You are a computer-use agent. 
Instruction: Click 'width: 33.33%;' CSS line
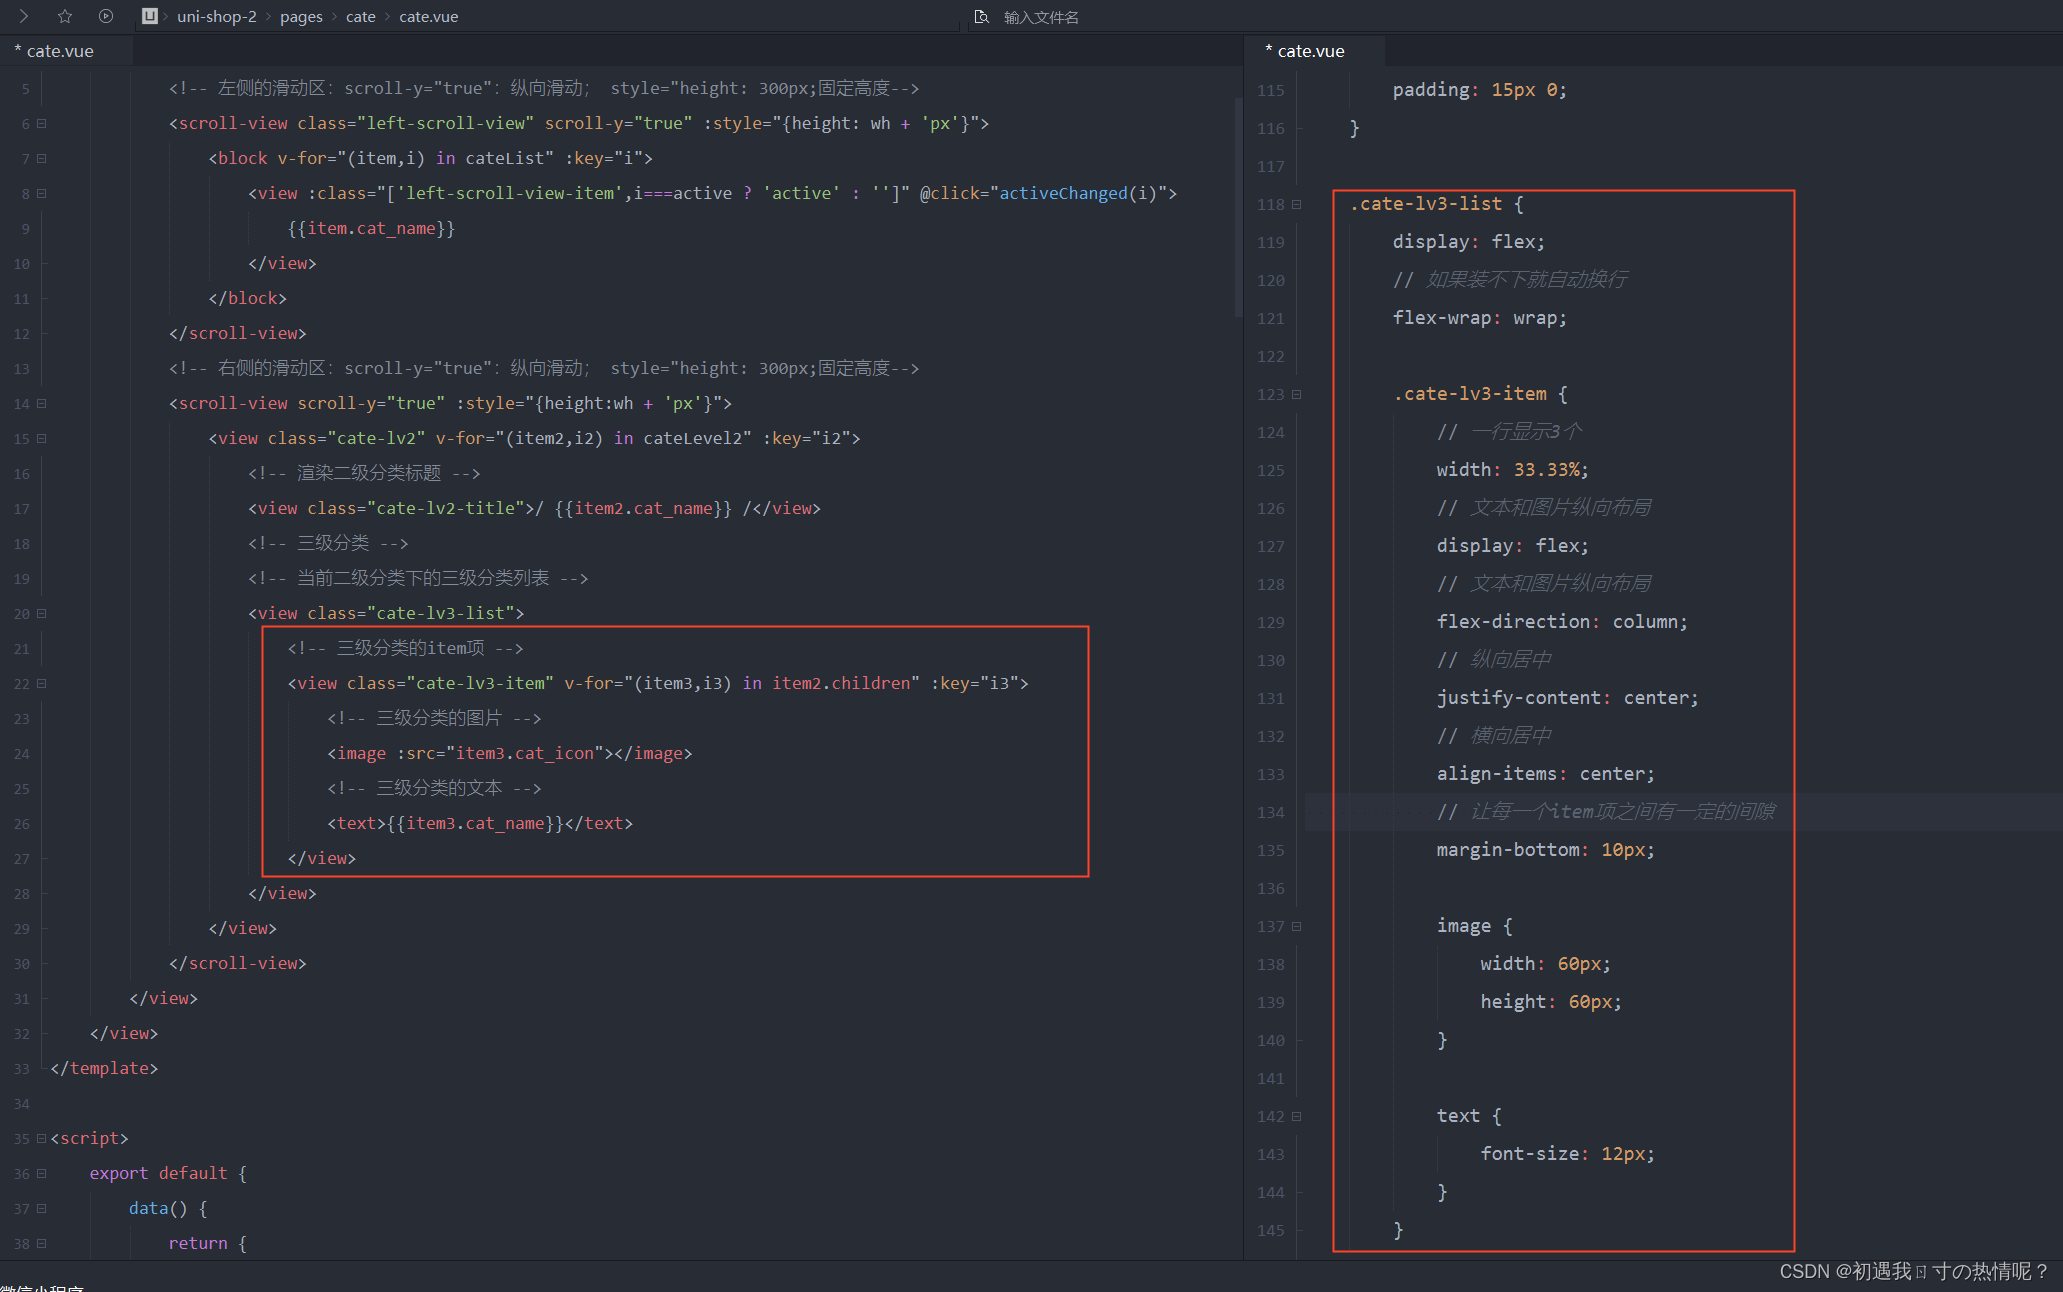pos(1513,469)
